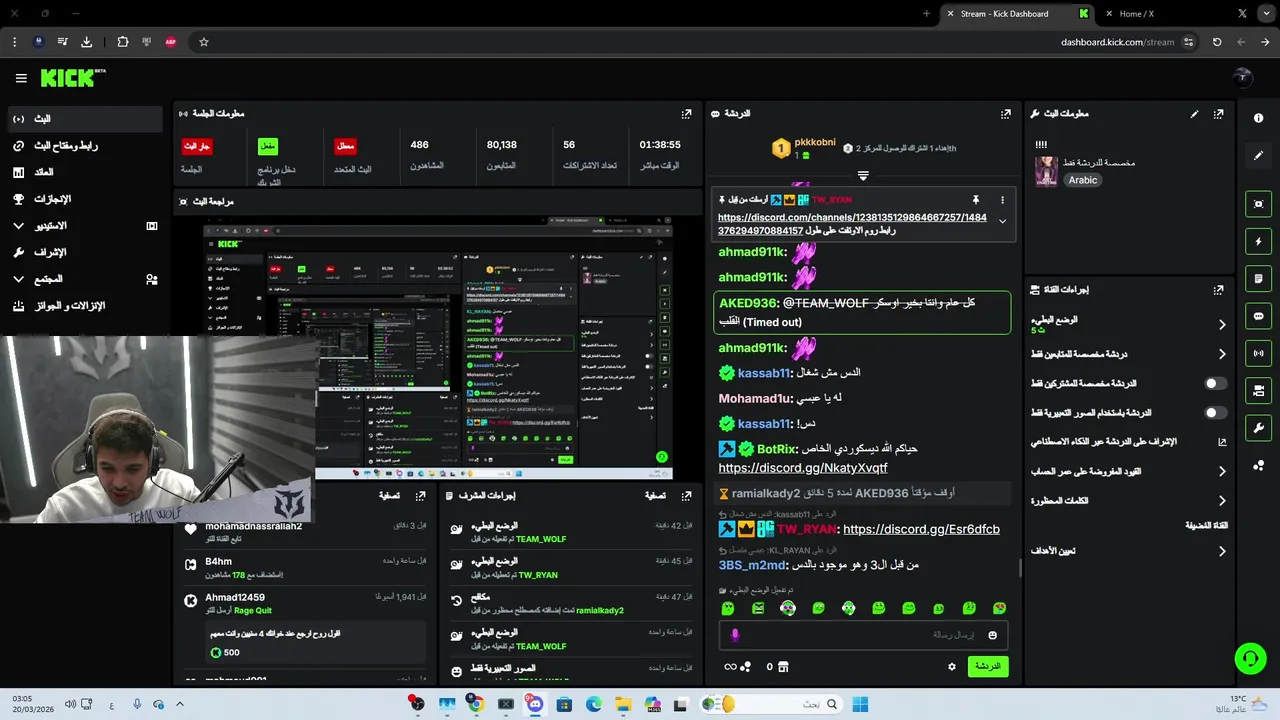The image size is (1280, 720).
Task: Open discord.gg/Esr6dfcb link in chat
Action: point(921,529)
